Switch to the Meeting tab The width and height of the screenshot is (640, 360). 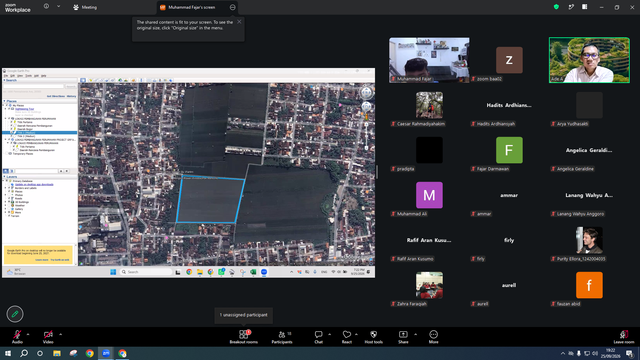85,7
